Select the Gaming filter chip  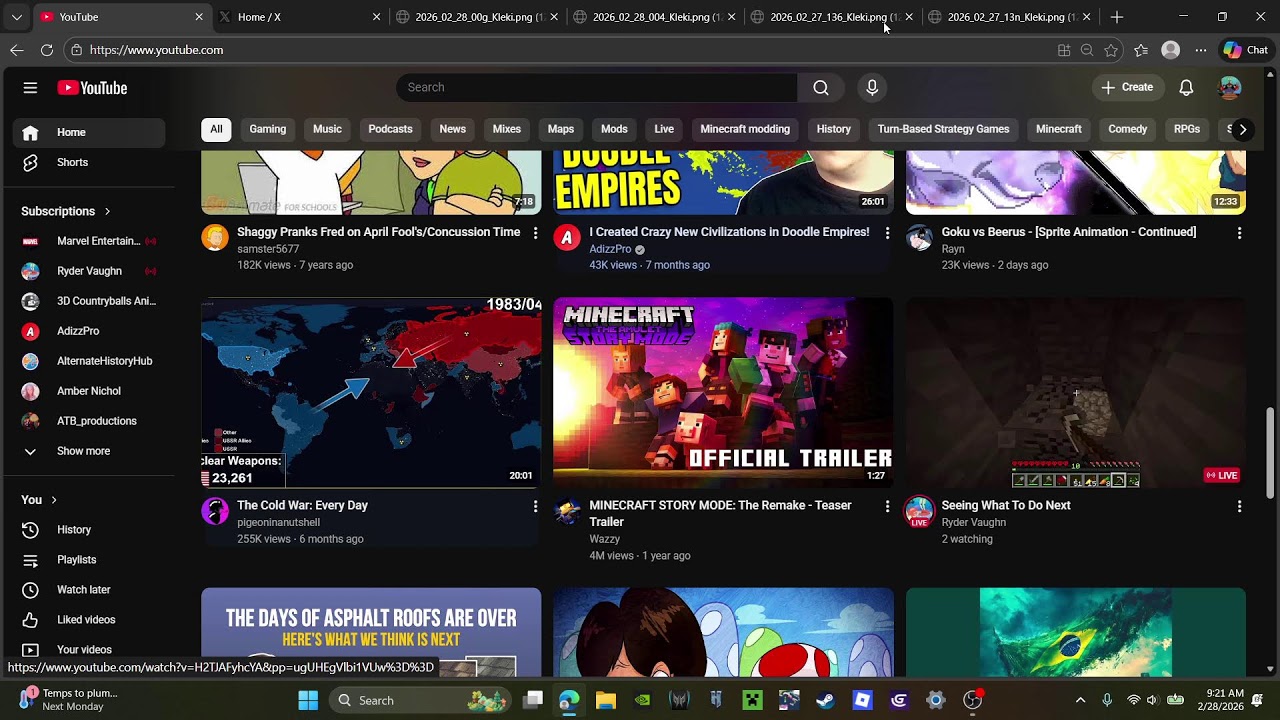(x=268, y=129)
